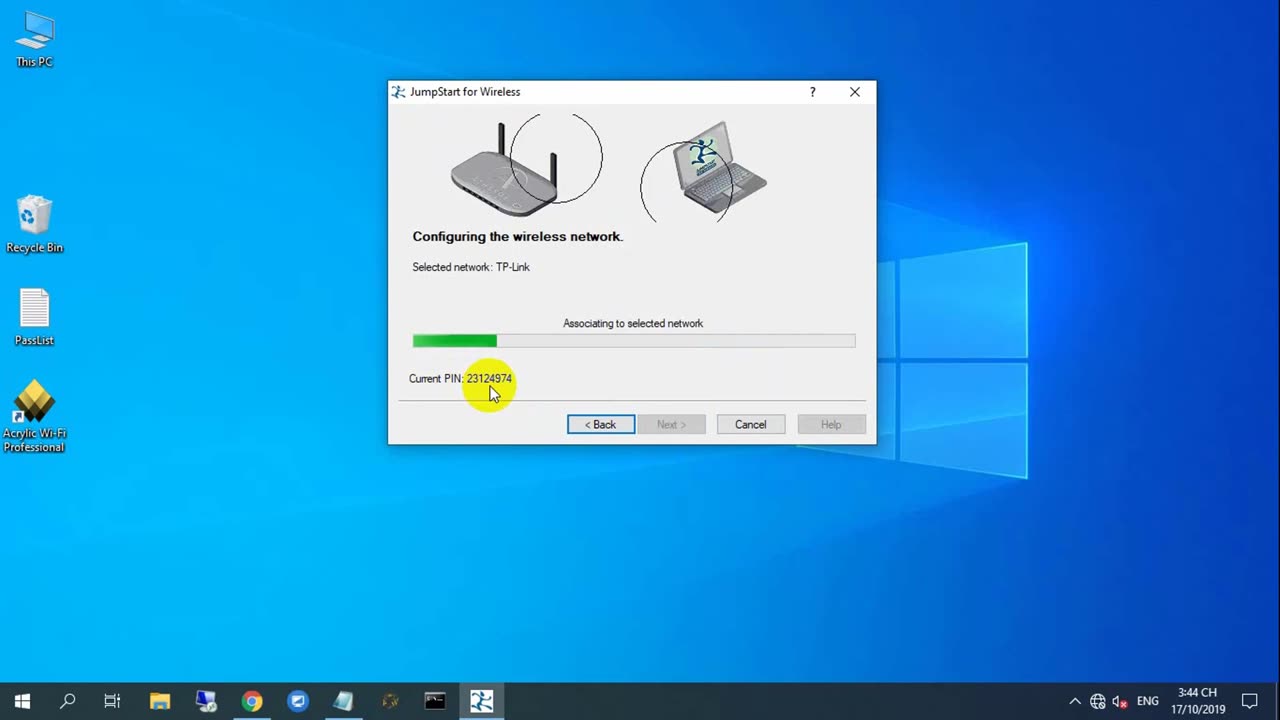
Task: Click the JumpStart title bar icon
Action: [x=399, y=92]
